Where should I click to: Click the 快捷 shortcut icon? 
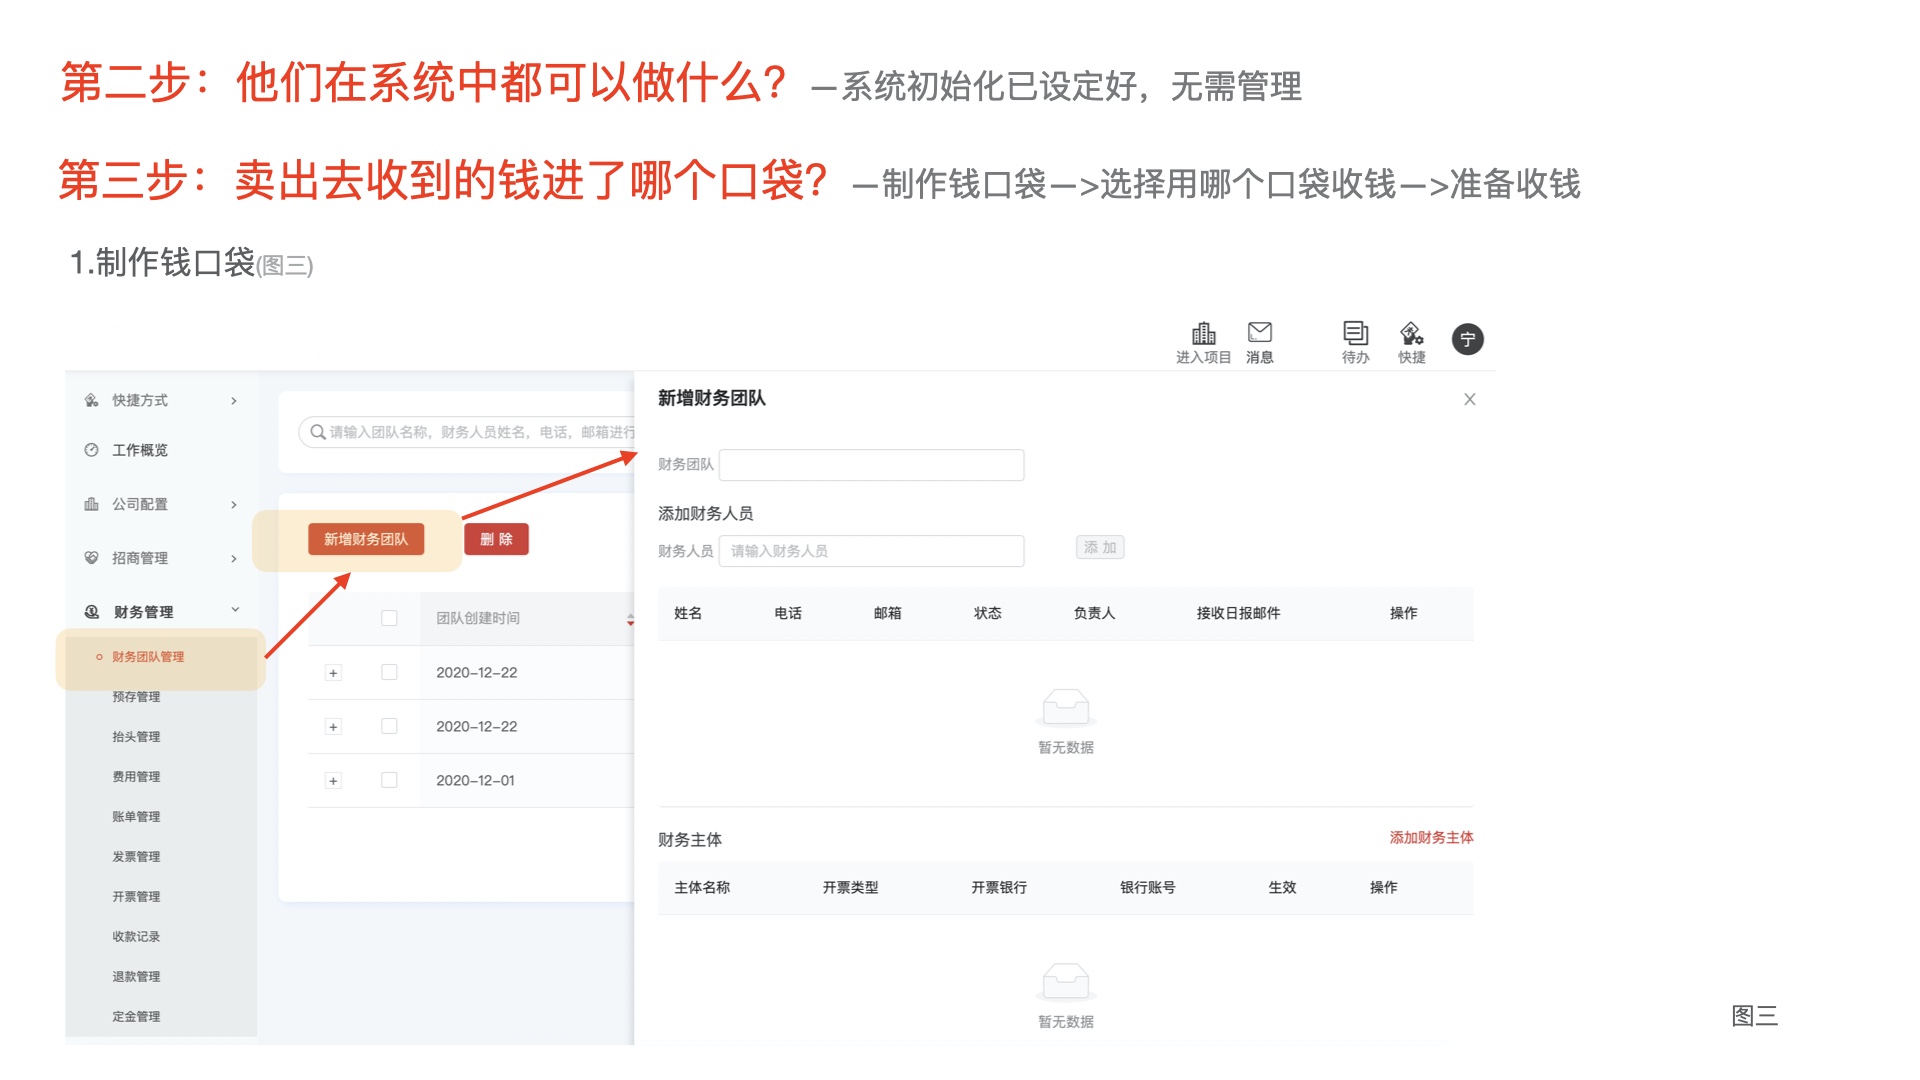click(1411, 333)
